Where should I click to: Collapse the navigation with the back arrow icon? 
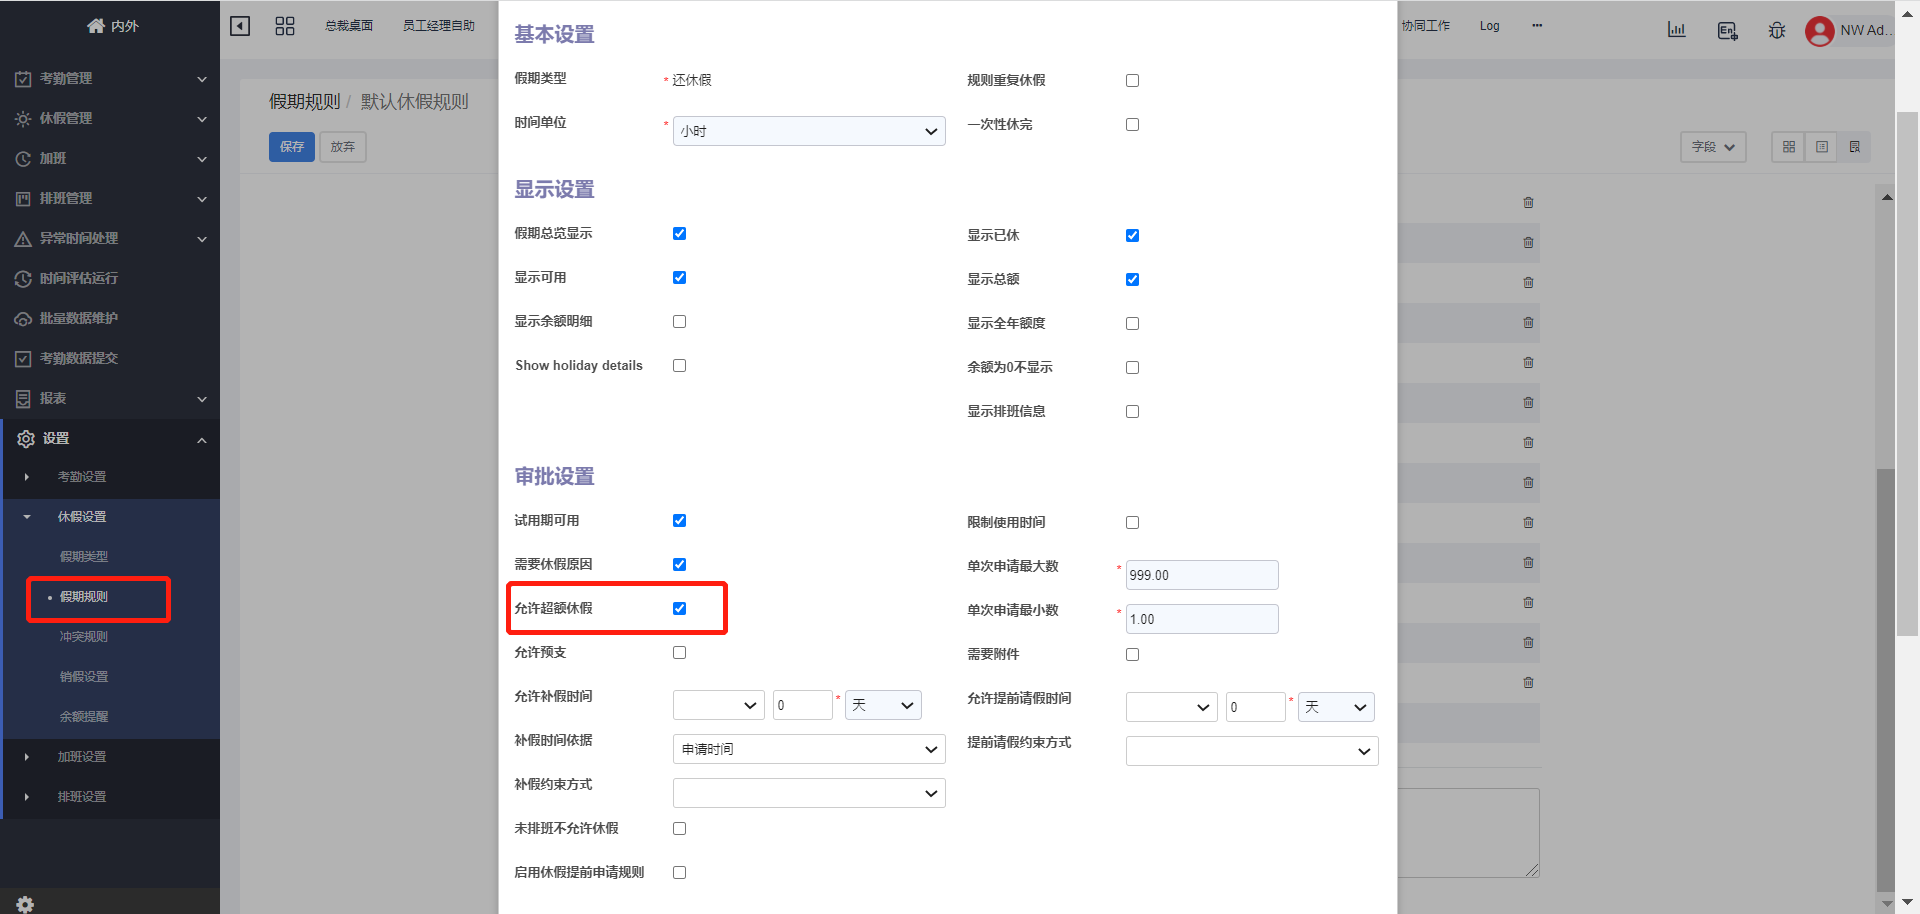click(x=240, y=25)
